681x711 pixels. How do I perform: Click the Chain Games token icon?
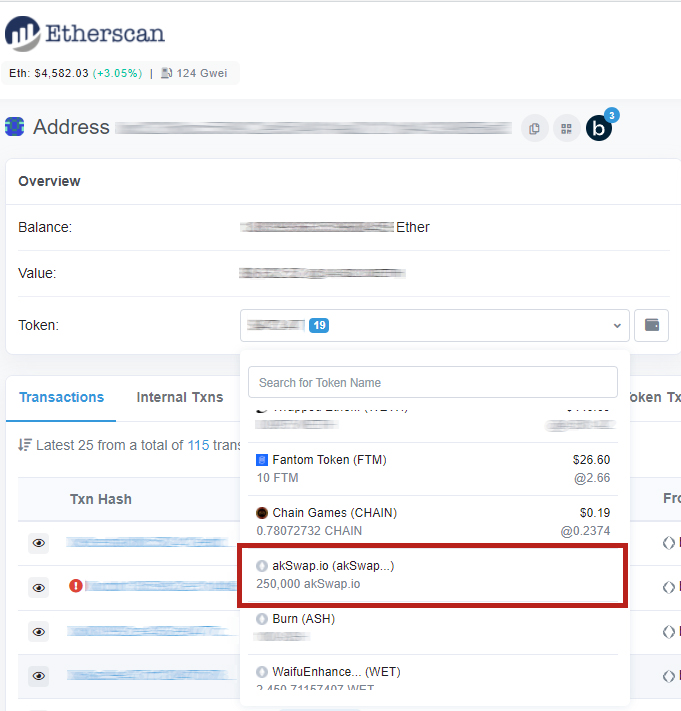pyautogui.click(x=262, y=513)
